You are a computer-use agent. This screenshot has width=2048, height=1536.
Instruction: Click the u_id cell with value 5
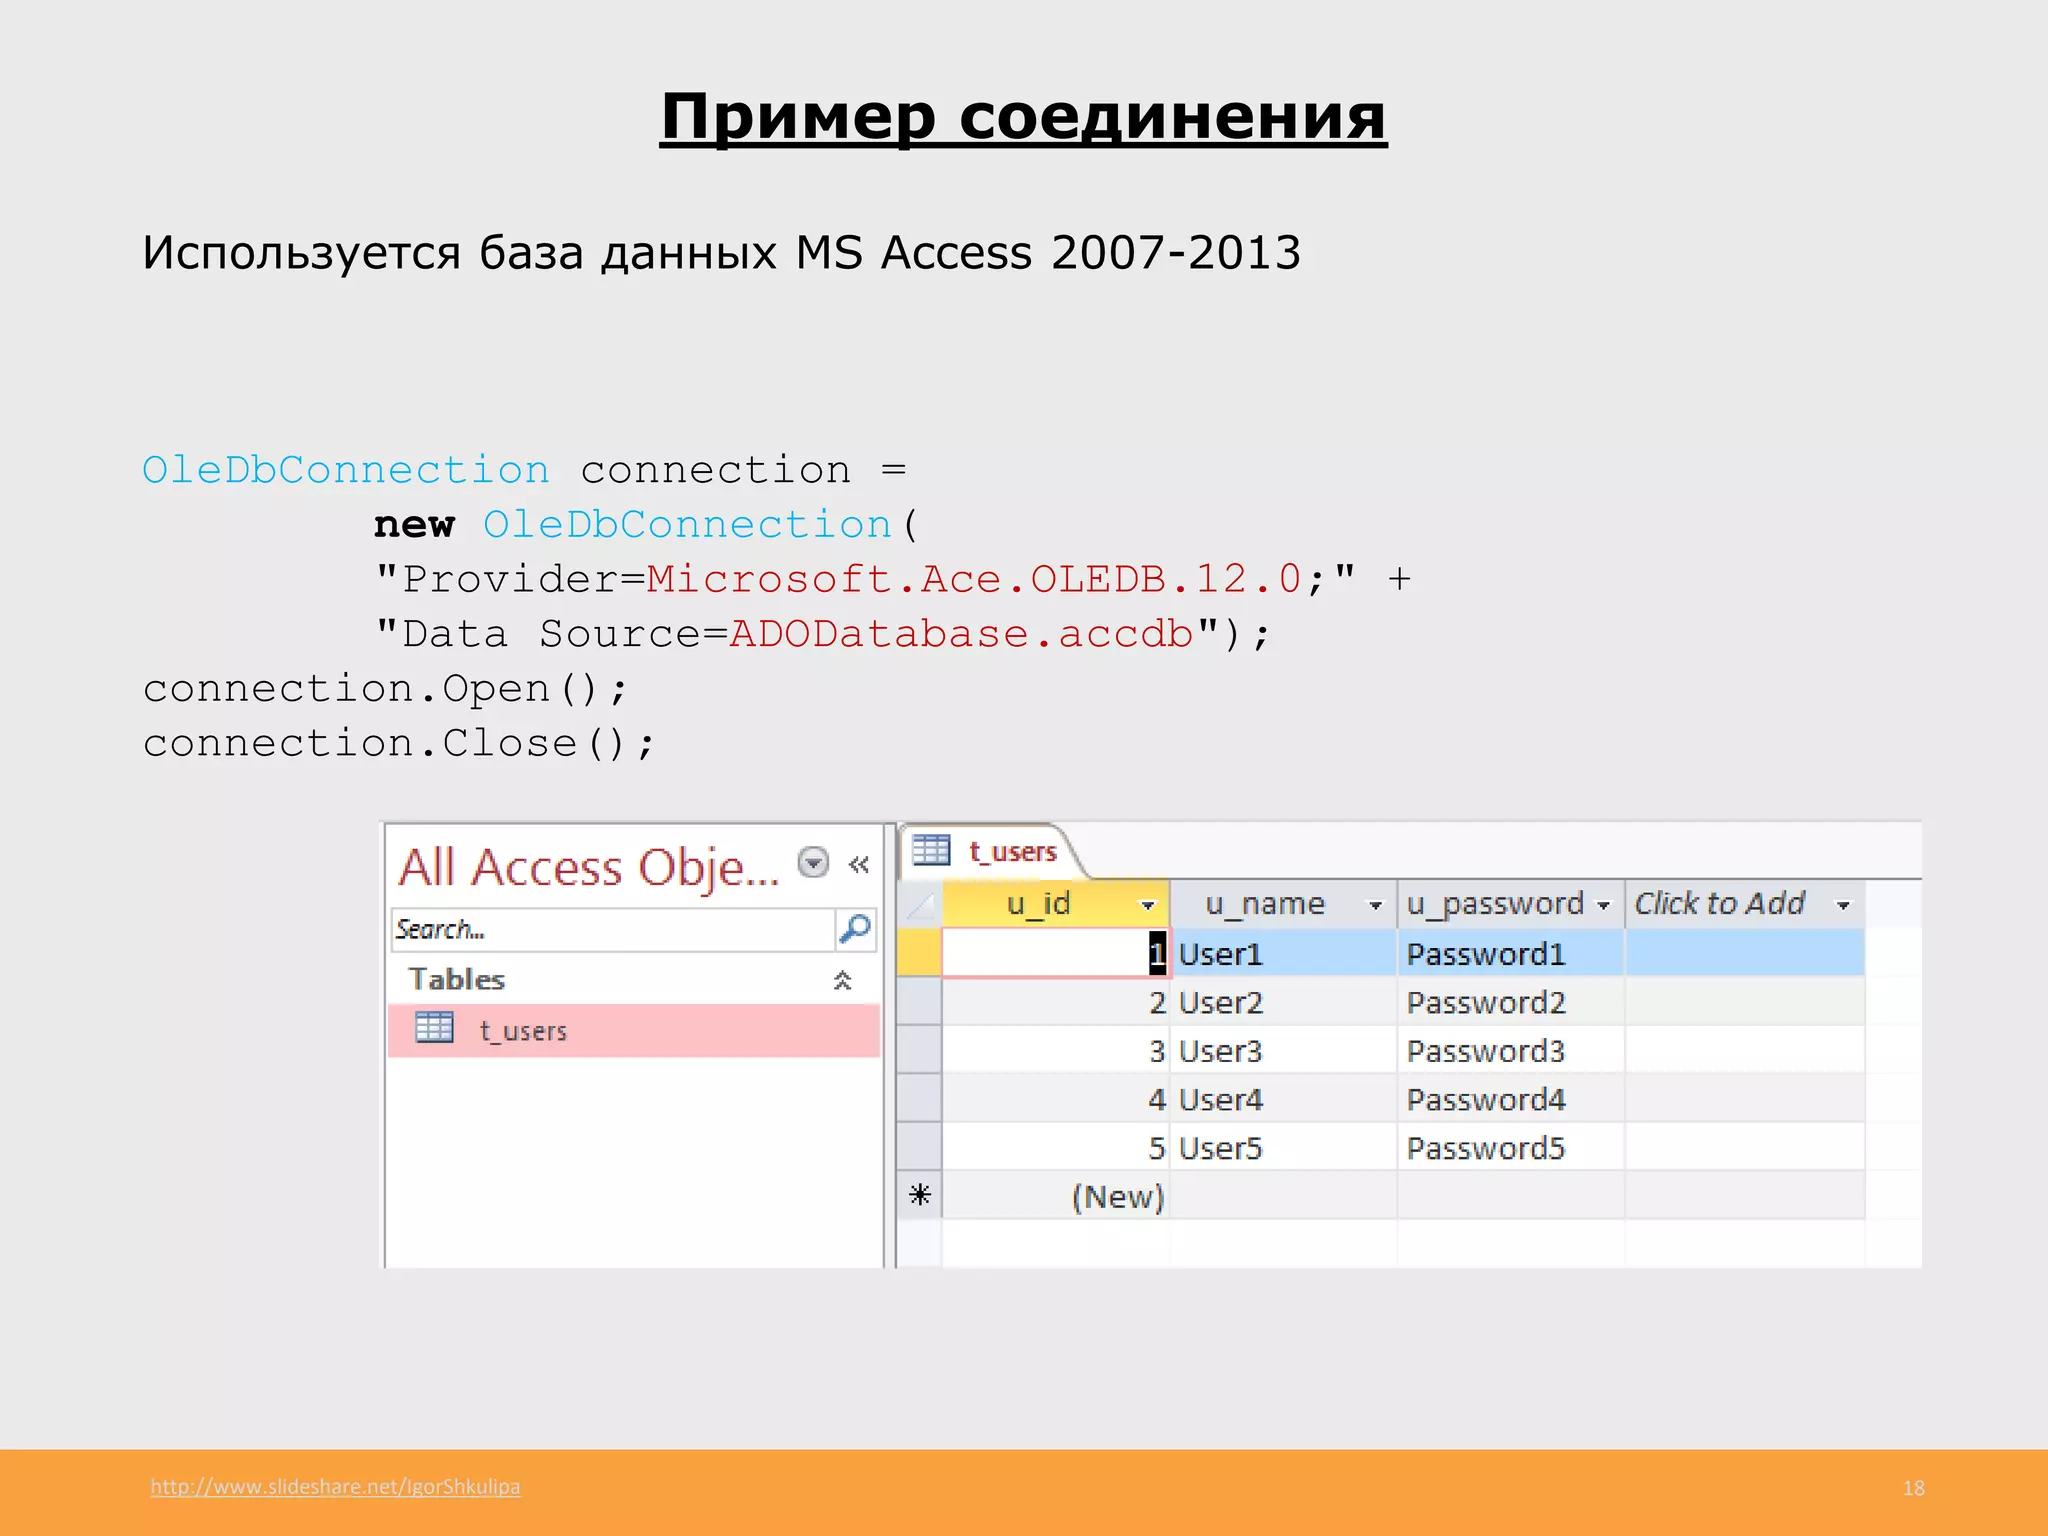coord(1055,1148)
